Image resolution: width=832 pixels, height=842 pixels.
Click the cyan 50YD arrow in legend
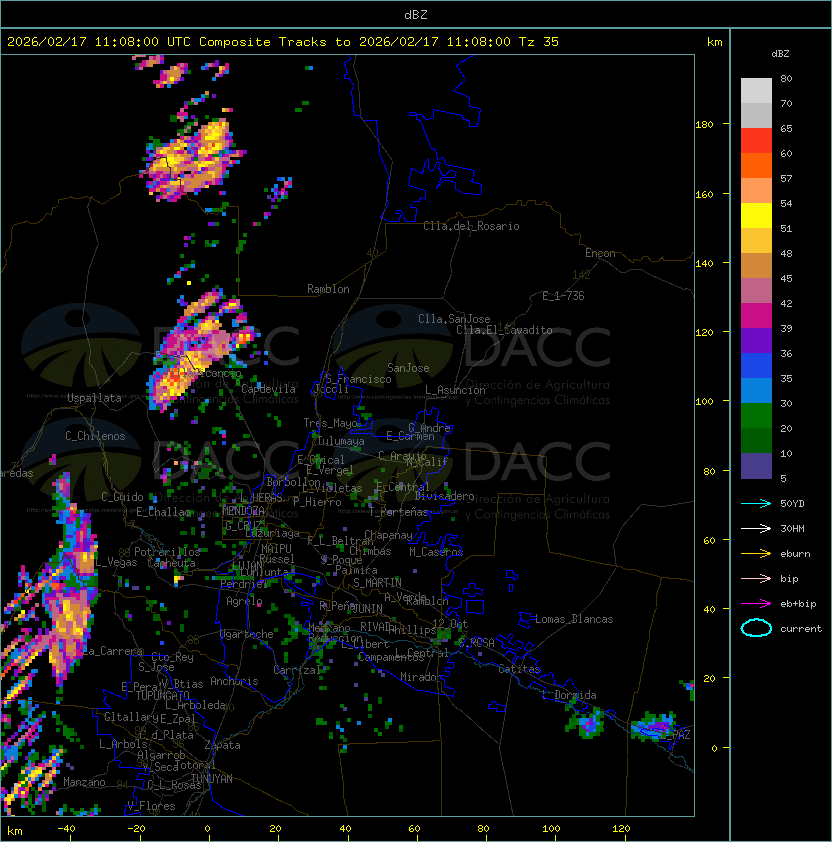click(756, 504)
